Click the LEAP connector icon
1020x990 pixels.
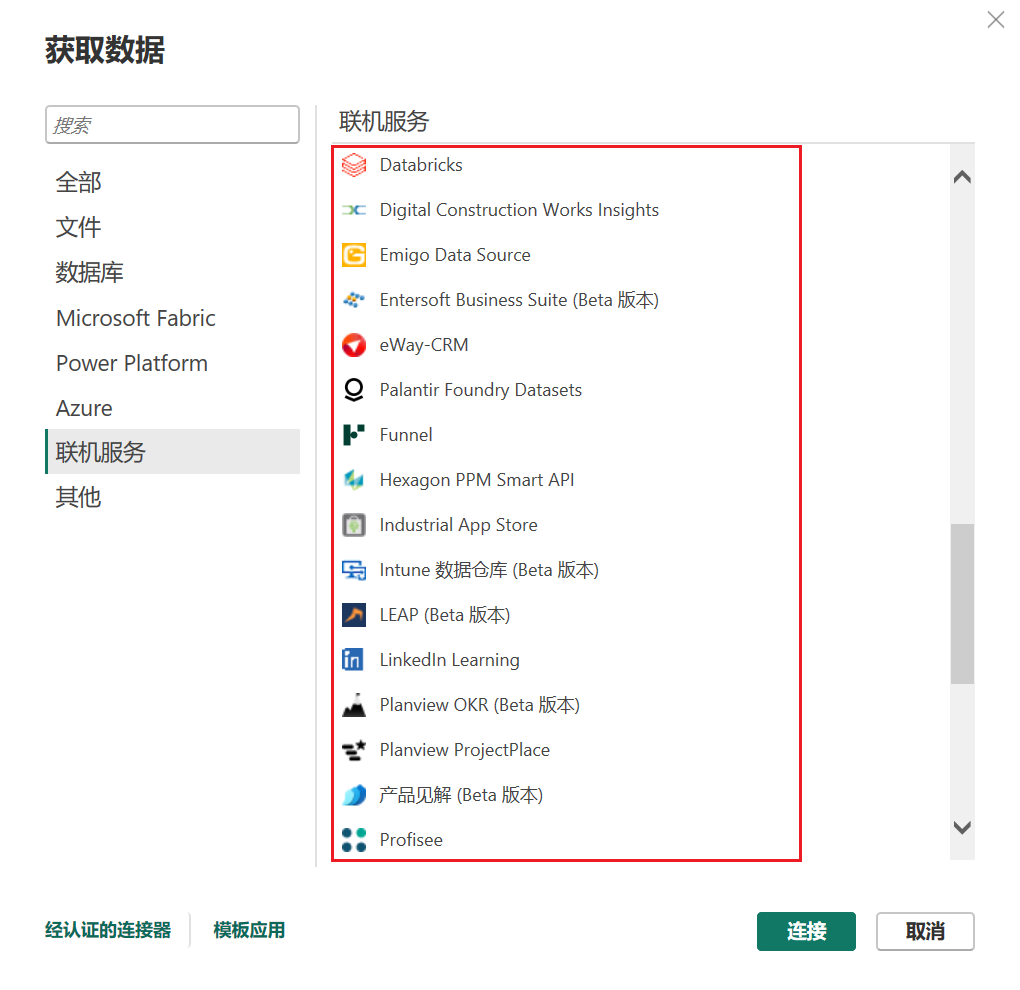(354, 615)
